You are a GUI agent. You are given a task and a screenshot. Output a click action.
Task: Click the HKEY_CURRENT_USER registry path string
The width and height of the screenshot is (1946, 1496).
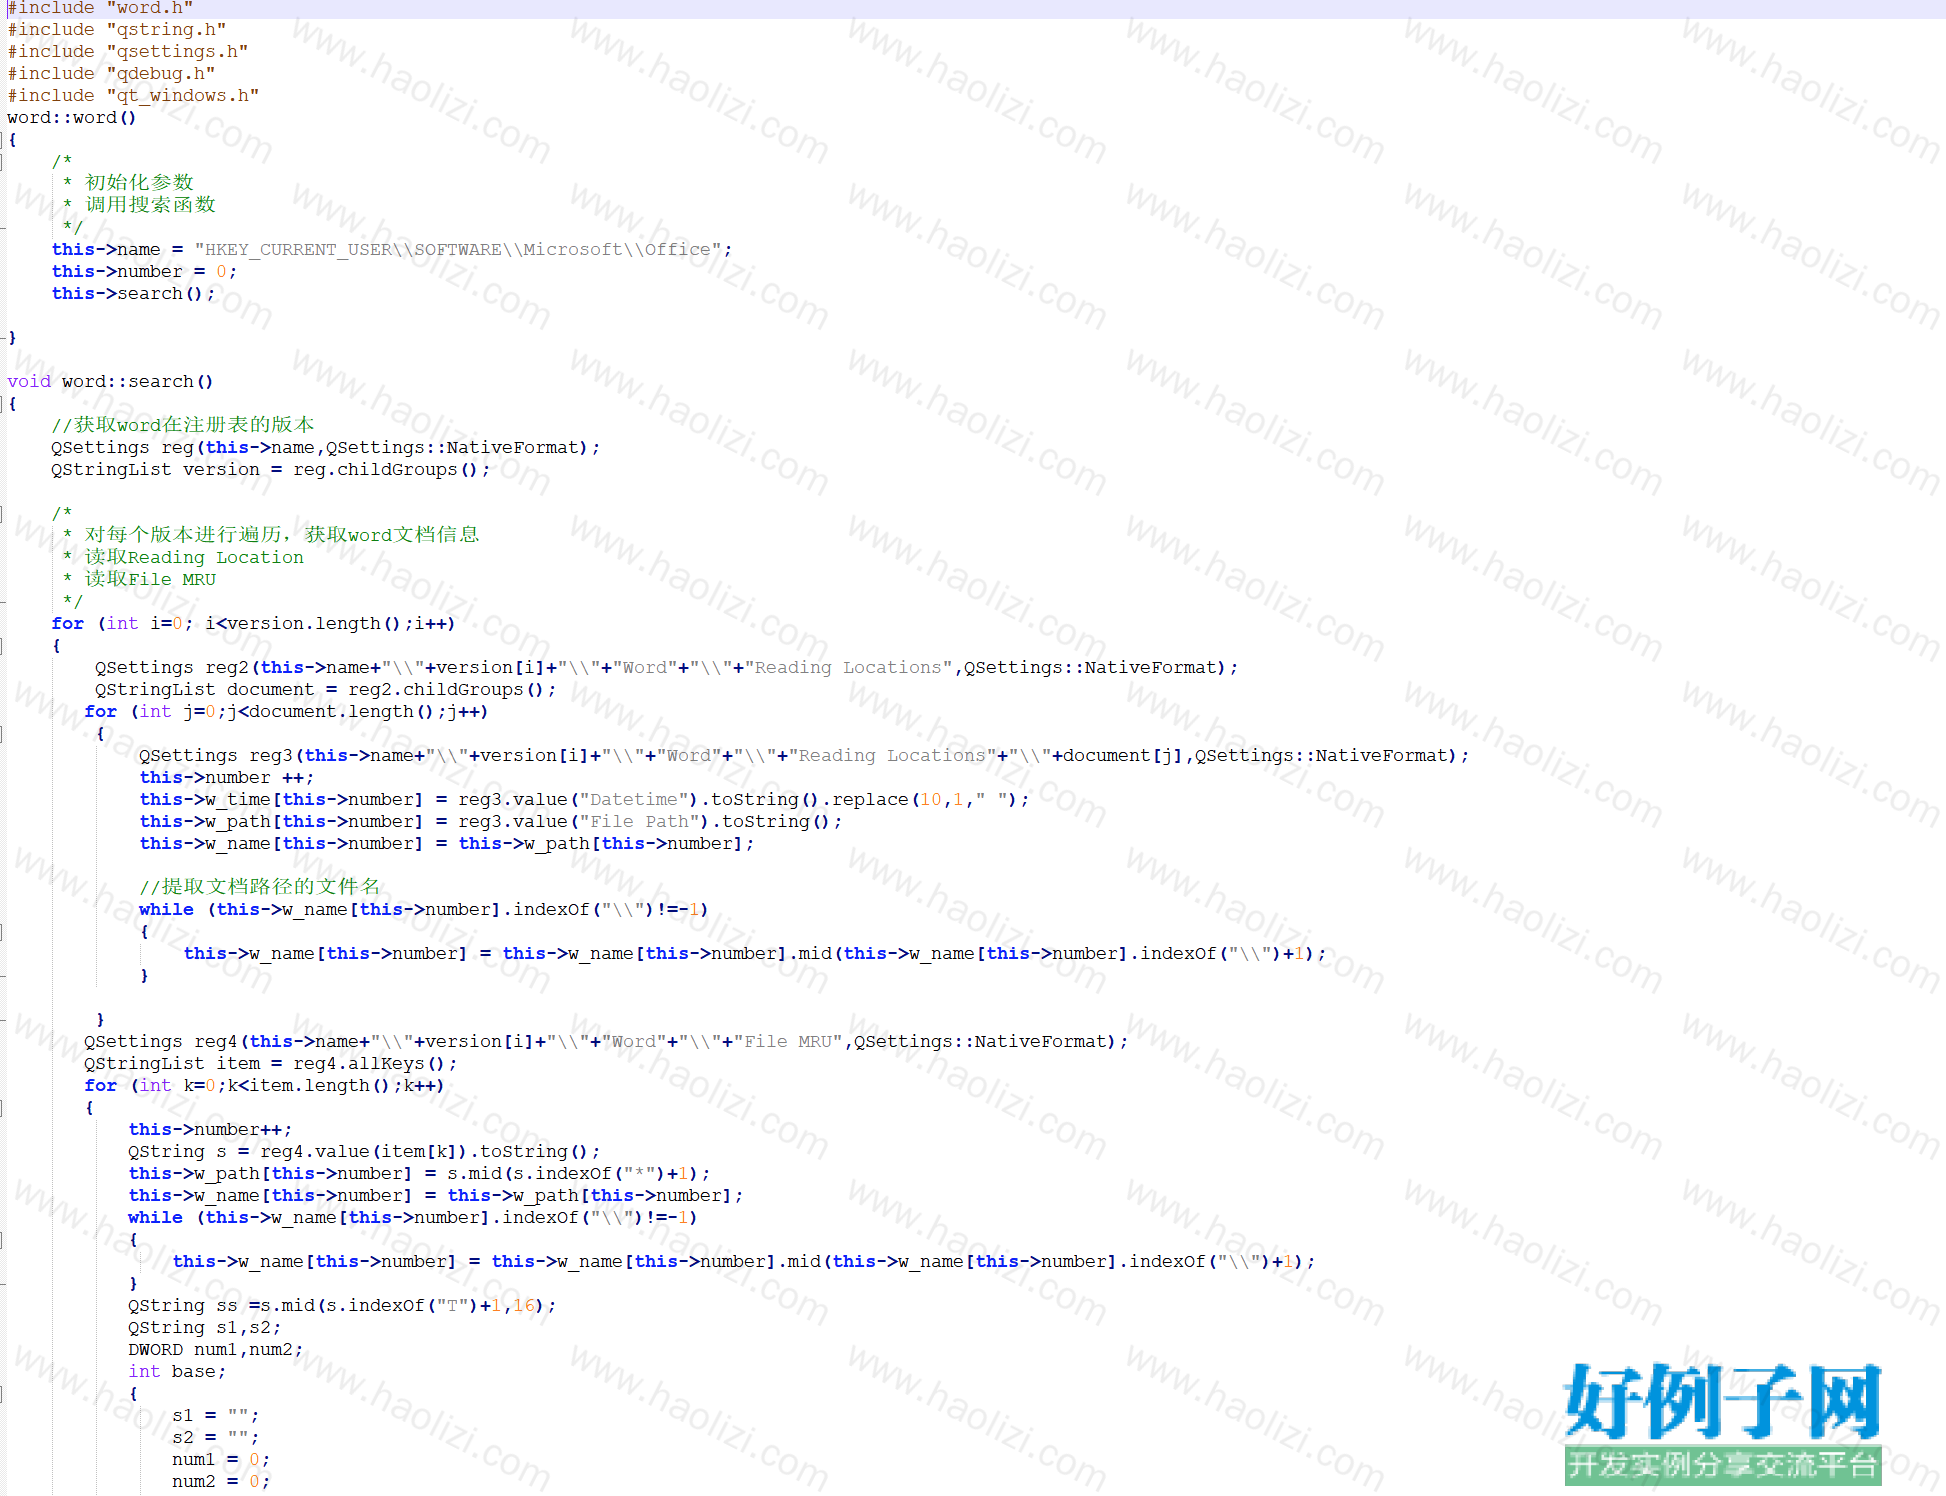(459, 250)
